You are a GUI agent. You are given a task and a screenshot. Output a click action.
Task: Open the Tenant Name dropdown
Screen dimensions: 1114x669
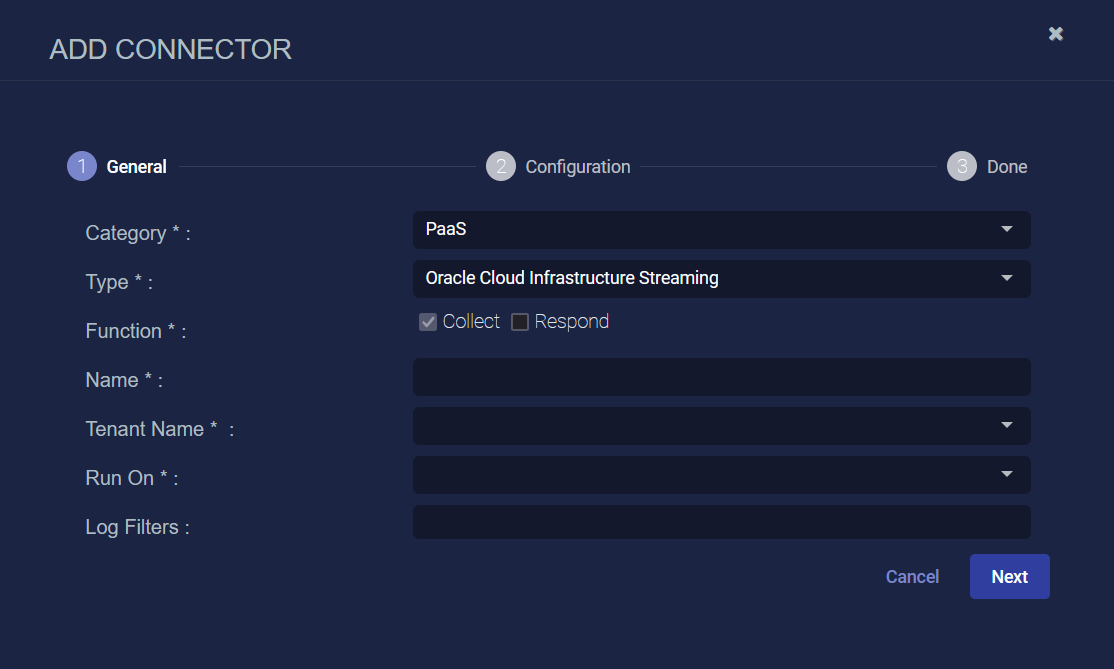point(720,426)
